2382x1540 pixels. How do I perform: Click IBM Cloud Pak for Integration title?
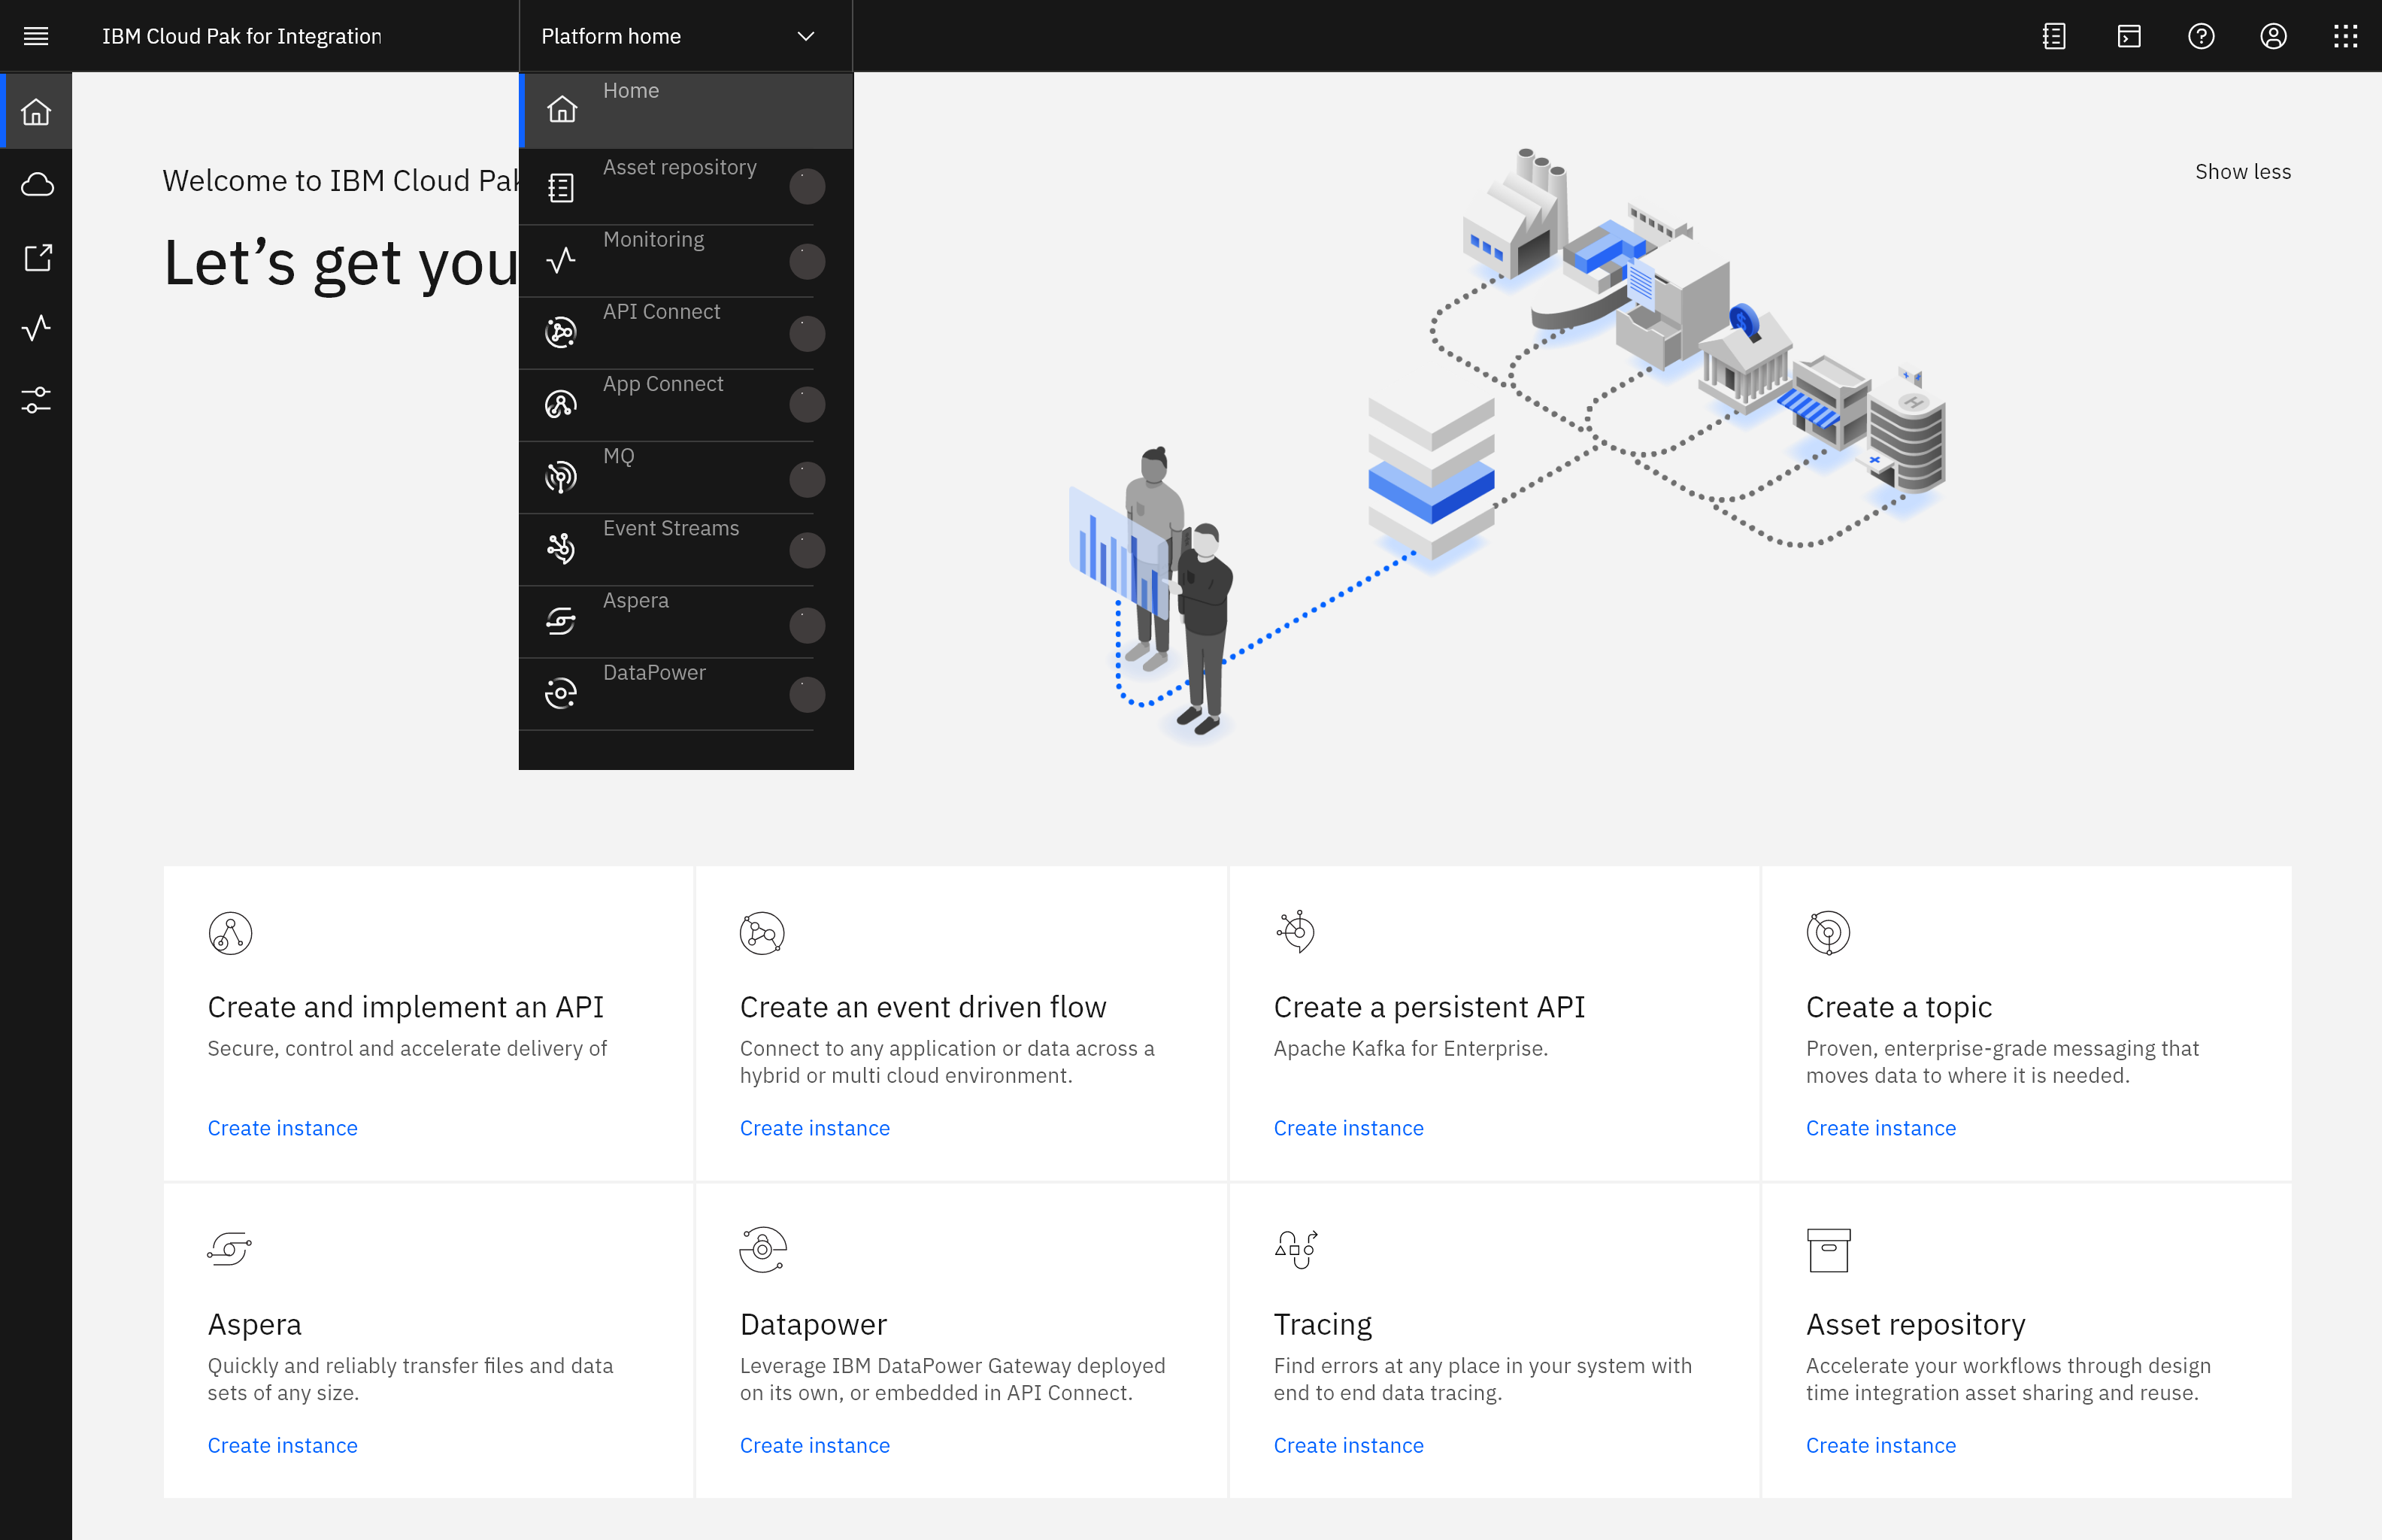[241, 36]
